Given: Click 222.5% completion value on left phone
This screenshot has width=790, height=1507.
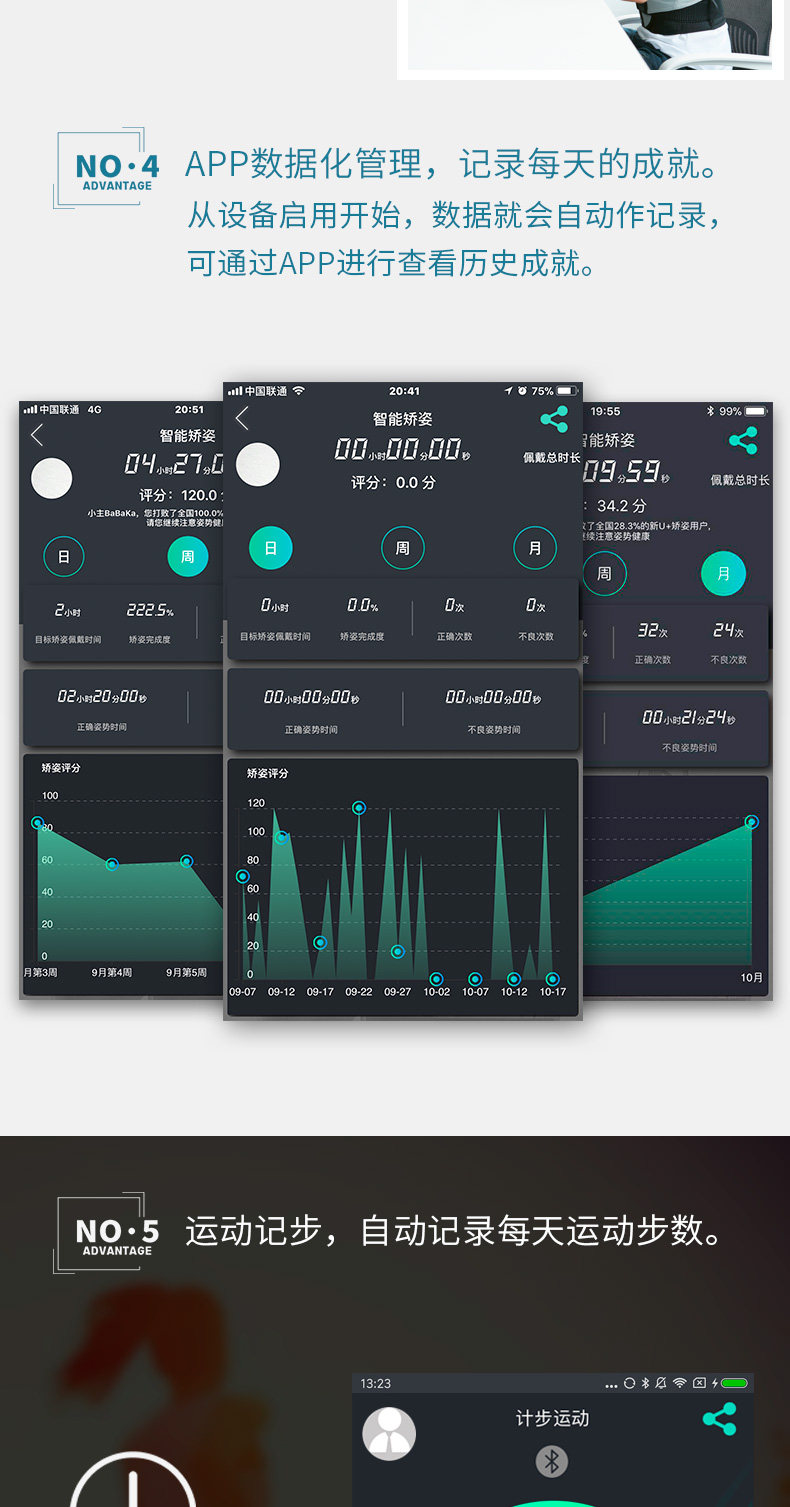Looking at the screenshot, I should click(x=150, y=610).
